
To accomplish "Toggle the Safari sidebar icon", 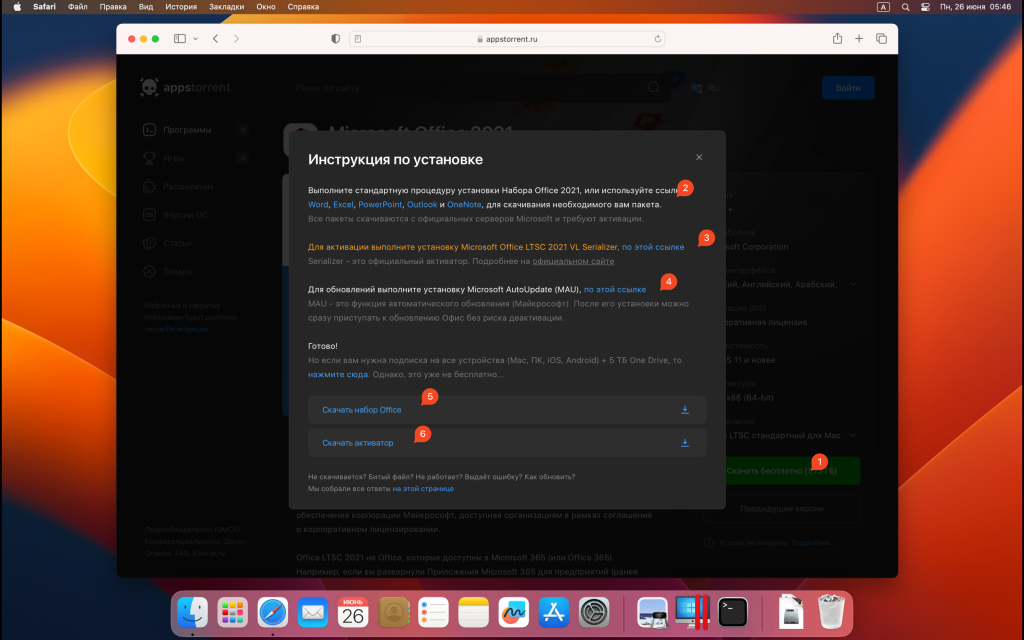I will [x=179, y=38].
